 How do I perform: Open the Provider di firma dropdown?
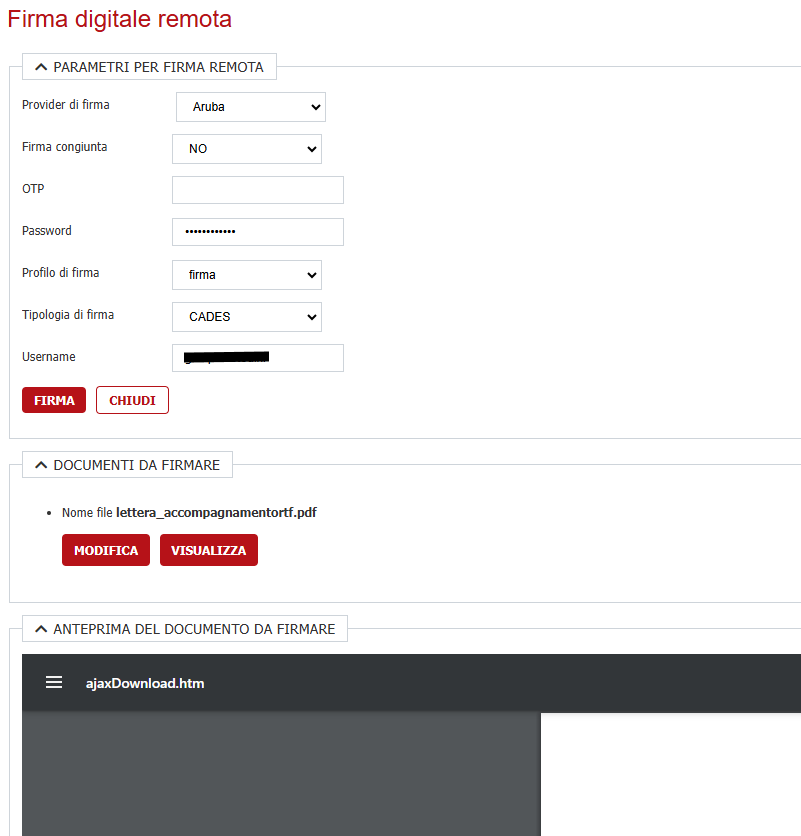coord(250,107)
